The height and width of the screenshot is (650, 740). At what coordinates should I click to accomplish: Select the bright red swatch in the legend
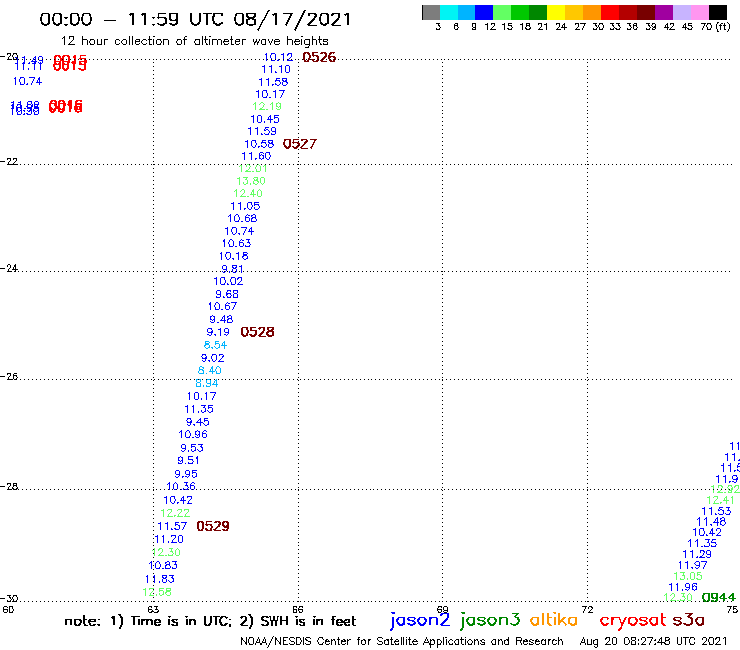click(x=610, y=12)
